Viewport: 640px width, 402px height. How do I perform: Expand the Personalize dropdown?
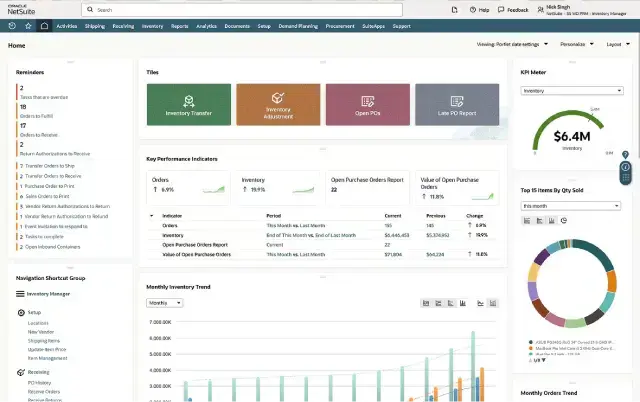(x=576, y=45)
